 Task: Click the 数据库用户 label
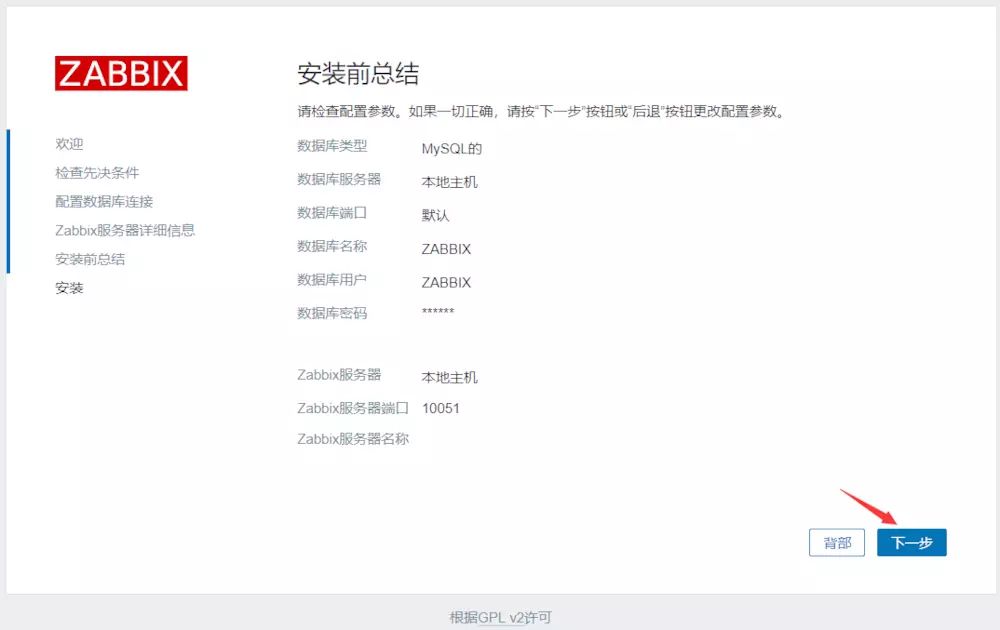(332, 280)
